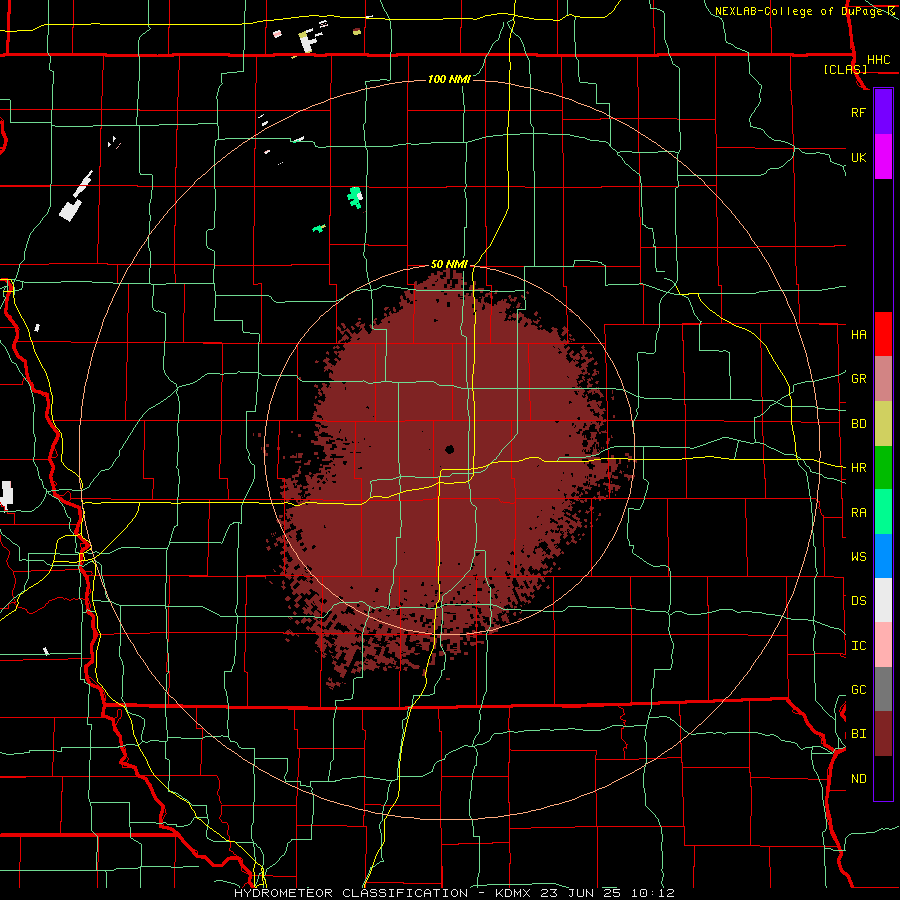Click the 'HYDROMETEOR CLASSIFICATION' title text
Image resolution: width=900 pixels, height=900 pixels.
[x=351, y=893]
